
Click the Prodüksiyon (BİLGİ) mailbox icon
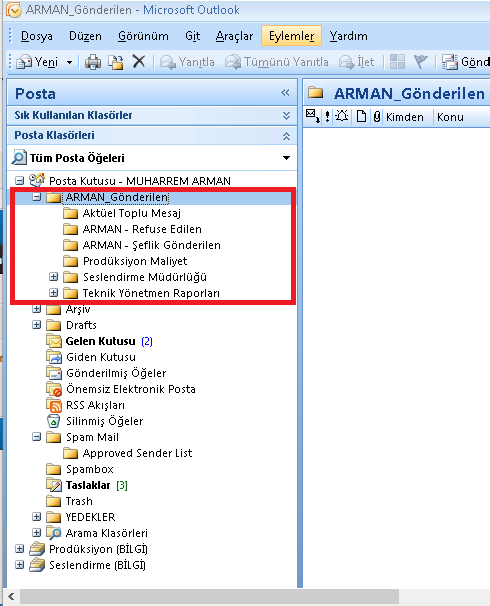(x=37, y=549)
